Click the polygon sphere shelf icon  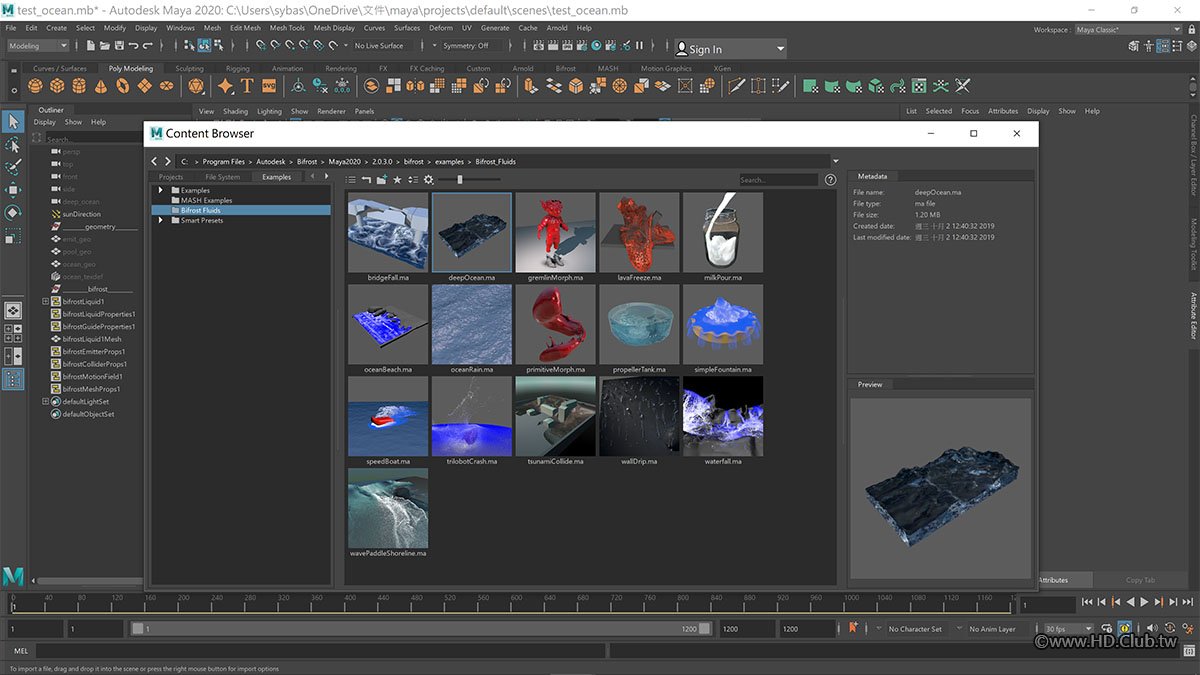[x=37, y=86]
